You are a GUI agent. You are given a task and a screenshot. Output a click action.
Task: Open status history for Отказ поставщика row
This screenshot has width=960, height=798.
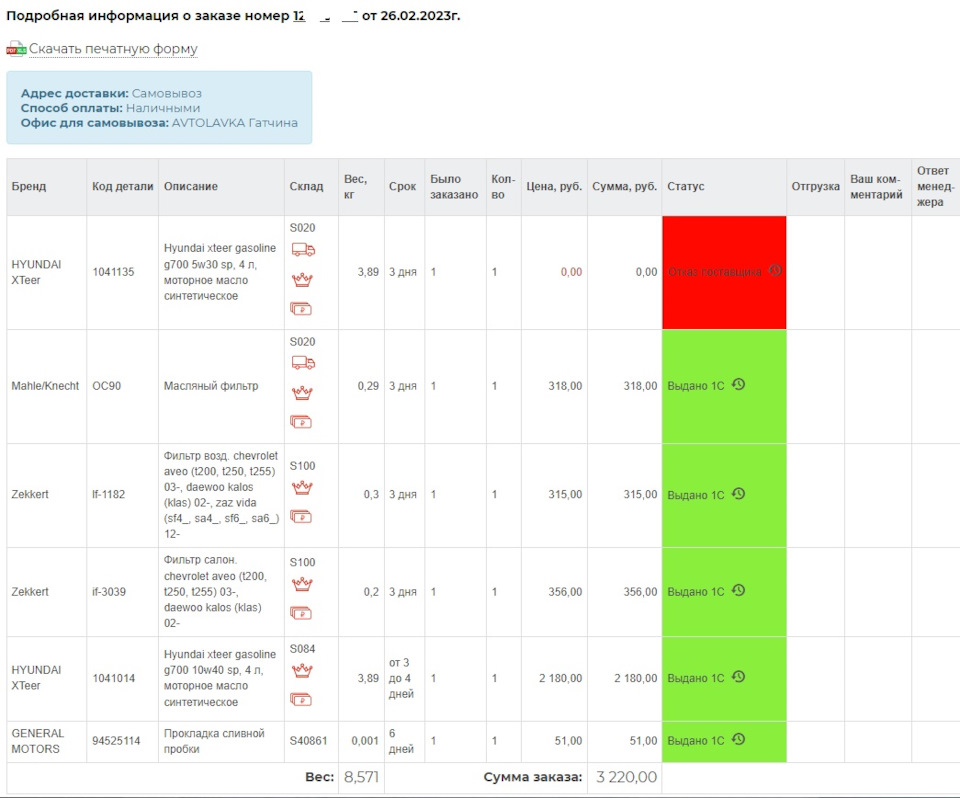point(776,270)
